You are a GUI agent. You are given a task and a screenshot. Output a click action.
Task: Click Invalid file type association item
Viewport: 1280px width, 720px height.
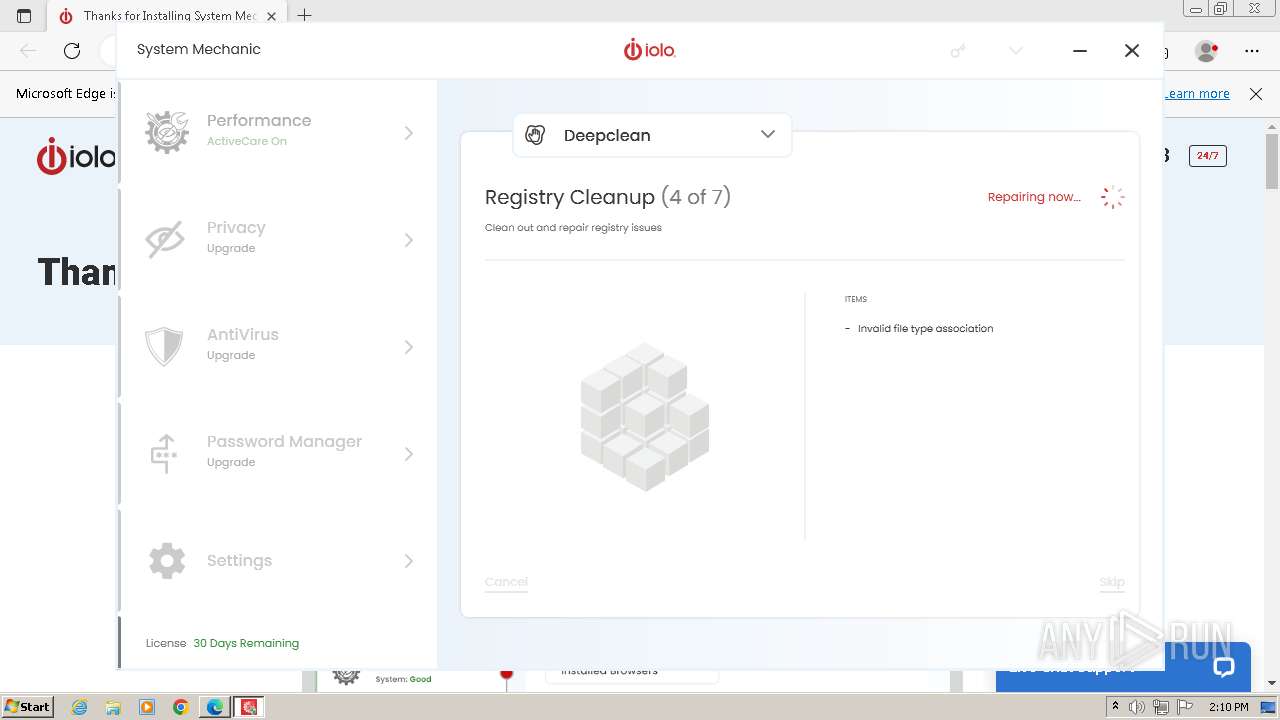coord(925,328)
